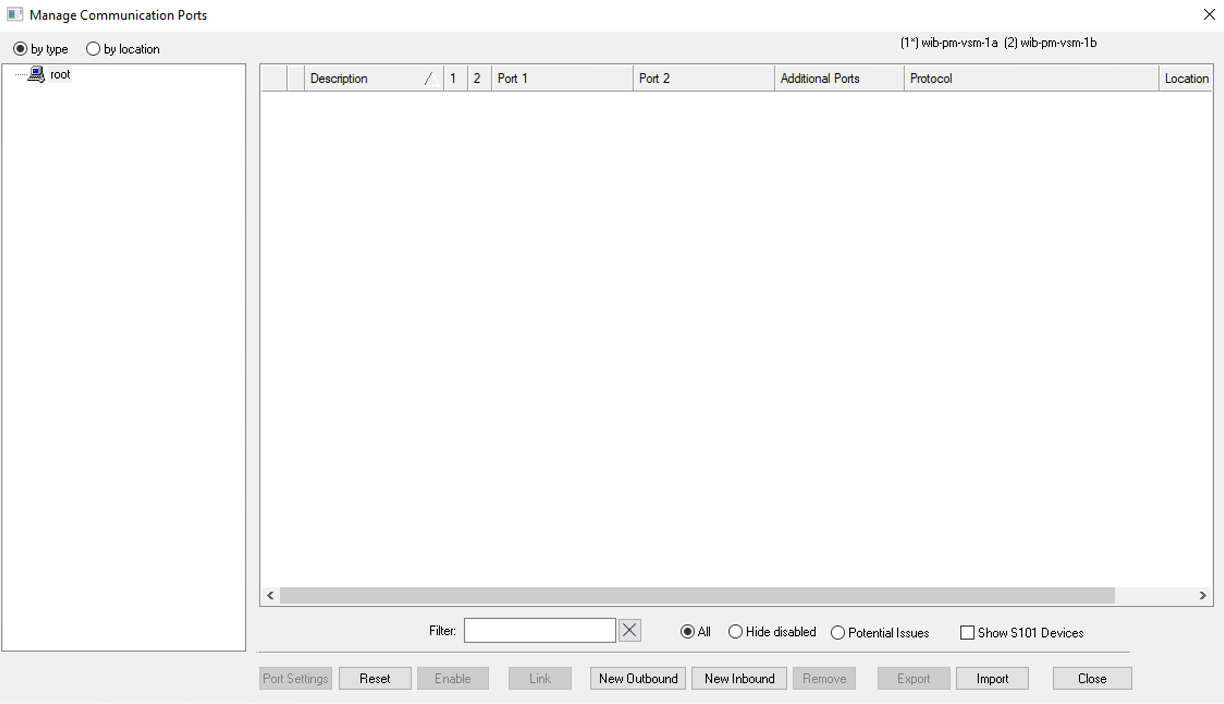Click the Additional Ports column header
Viewport: 1224px width, 704px height.
(838, 79)
